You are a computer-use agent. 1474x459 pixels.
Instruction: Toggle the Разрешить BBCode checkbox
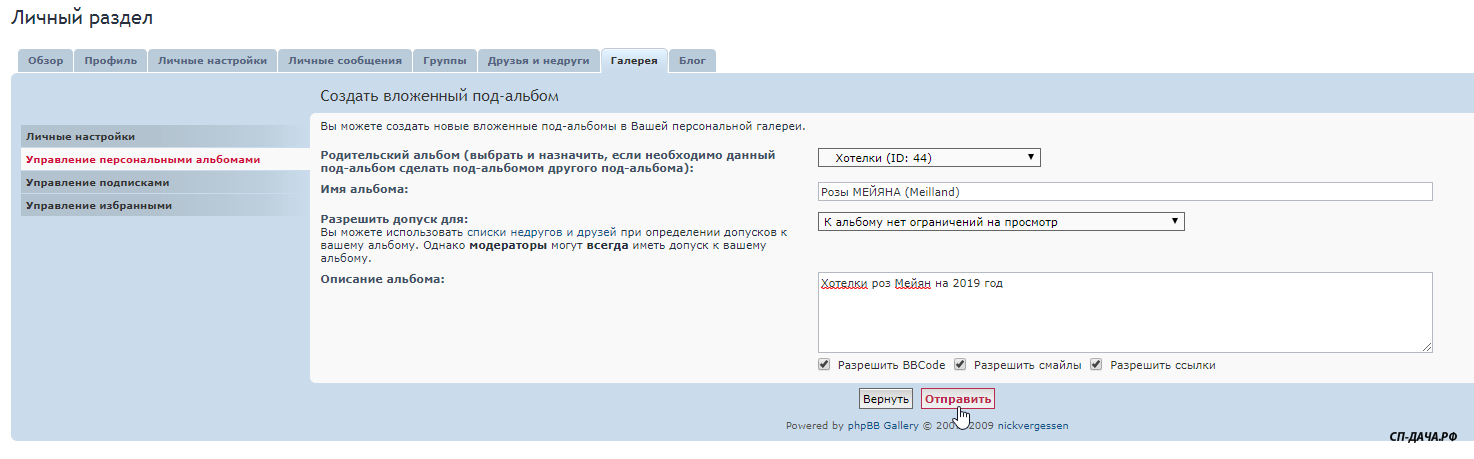click(824, 365)
